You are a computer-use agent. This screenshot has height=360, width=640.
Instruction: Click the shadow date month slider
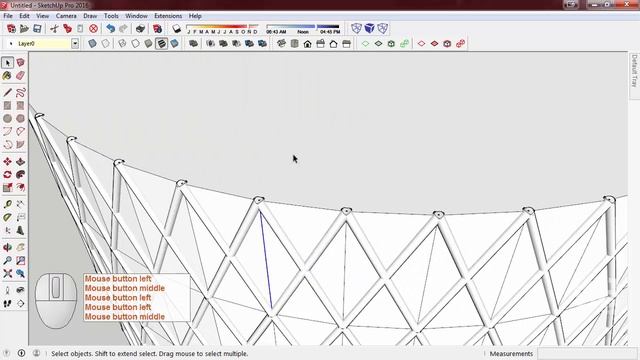tap(222, 29)
